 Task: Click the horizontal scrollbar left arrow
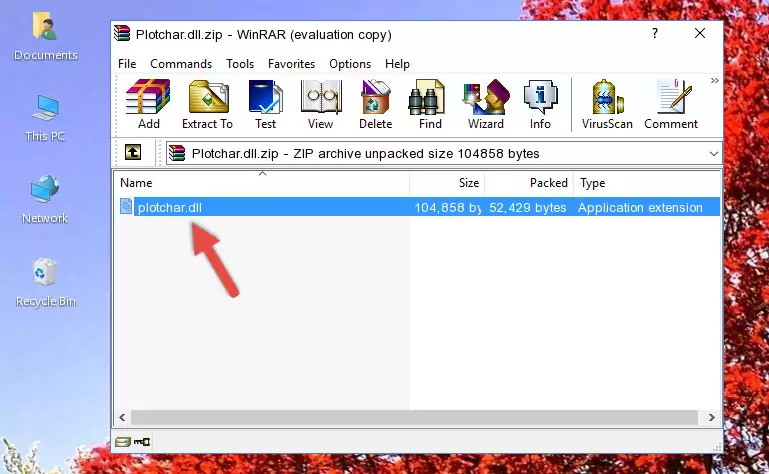[x=122, y=418]
